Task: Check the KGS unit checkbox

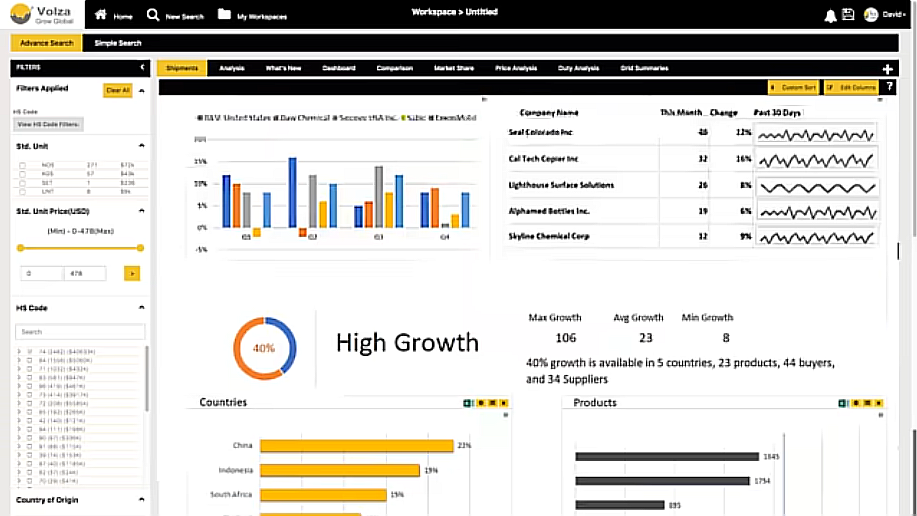Action: pyautogui.click(x=22, y=174)
